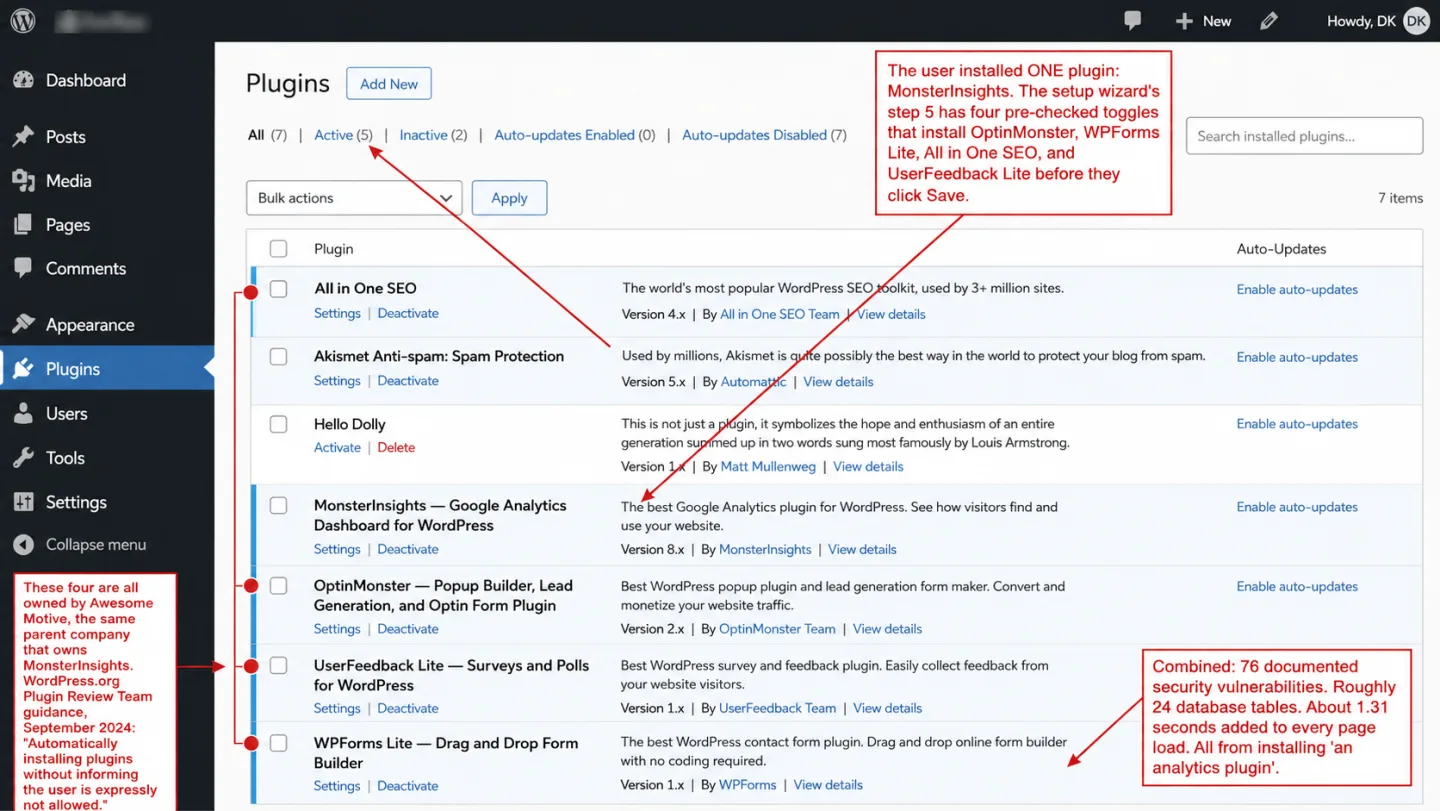The image size is (1440, 811).
Task: Check the All in One SEO checkbox
Action: [x=278, y=289]
